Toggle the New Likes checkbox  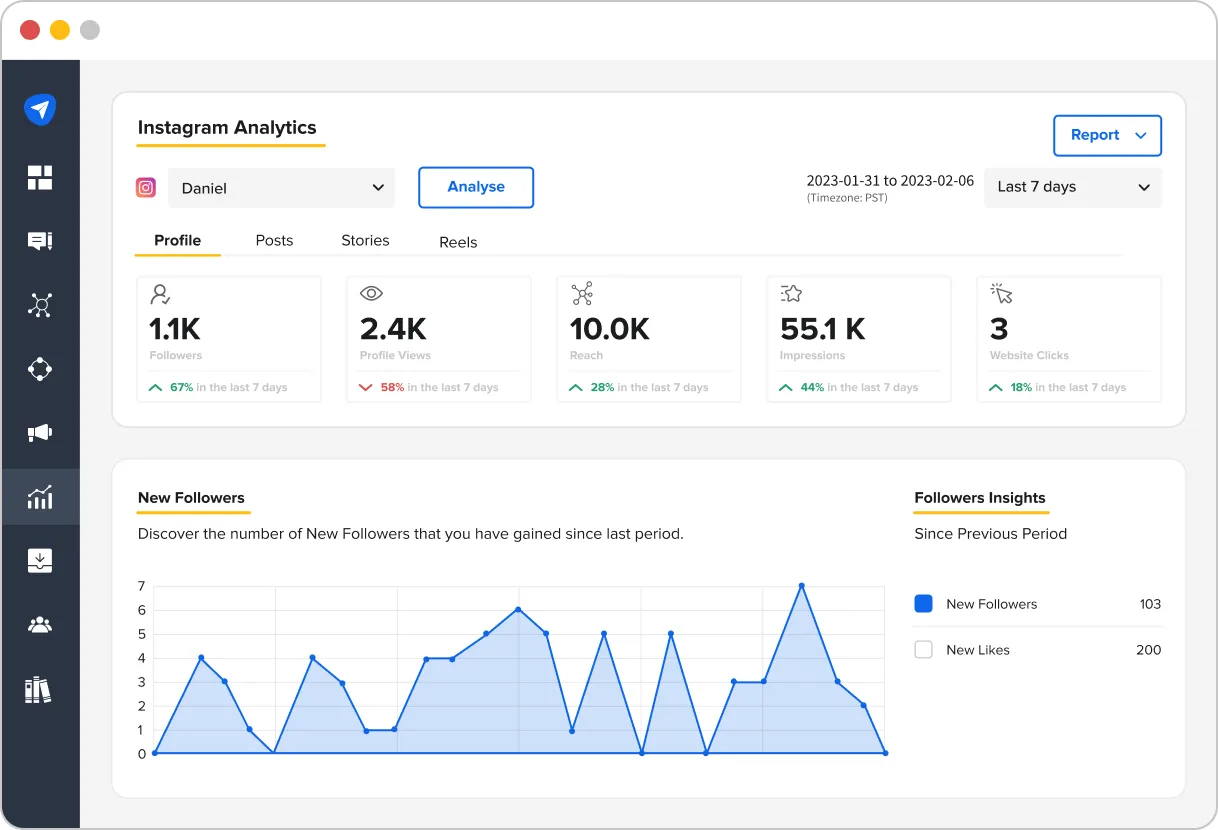924,650
